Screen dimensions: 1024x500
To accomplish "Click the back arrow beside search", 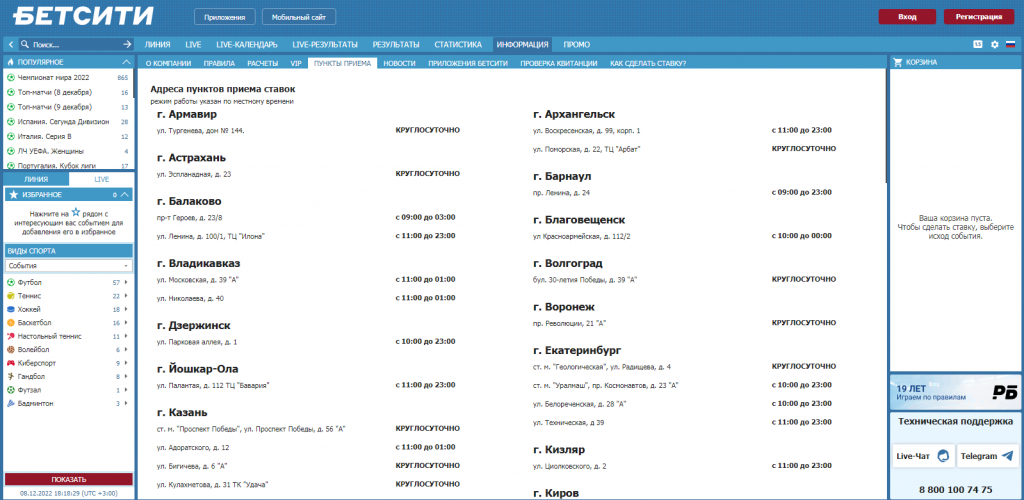I will tap(11, 45).
